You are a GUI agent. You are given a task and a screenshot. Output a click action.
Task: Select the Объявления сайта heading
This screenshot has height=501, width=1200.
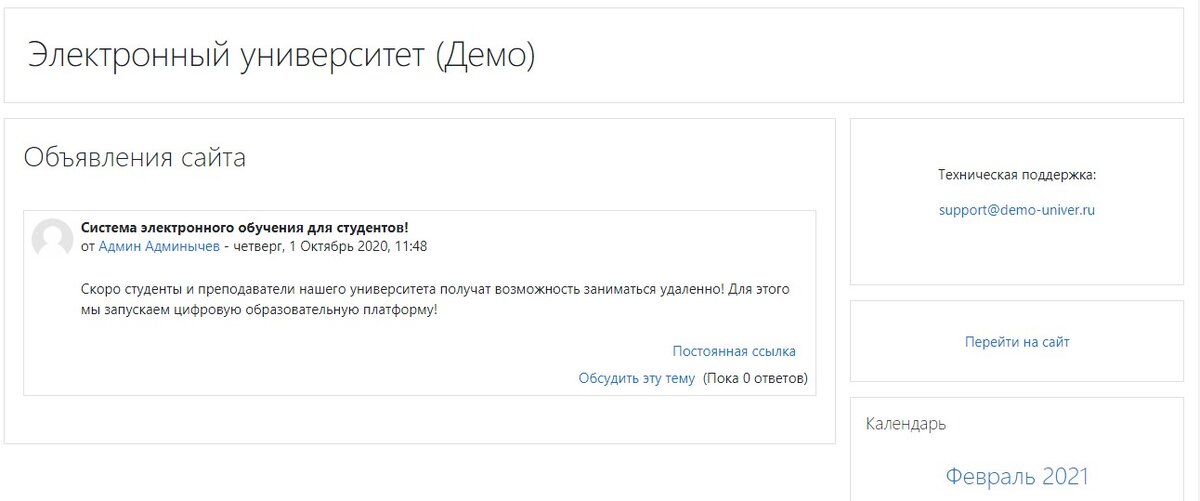[x=135, y=157]
